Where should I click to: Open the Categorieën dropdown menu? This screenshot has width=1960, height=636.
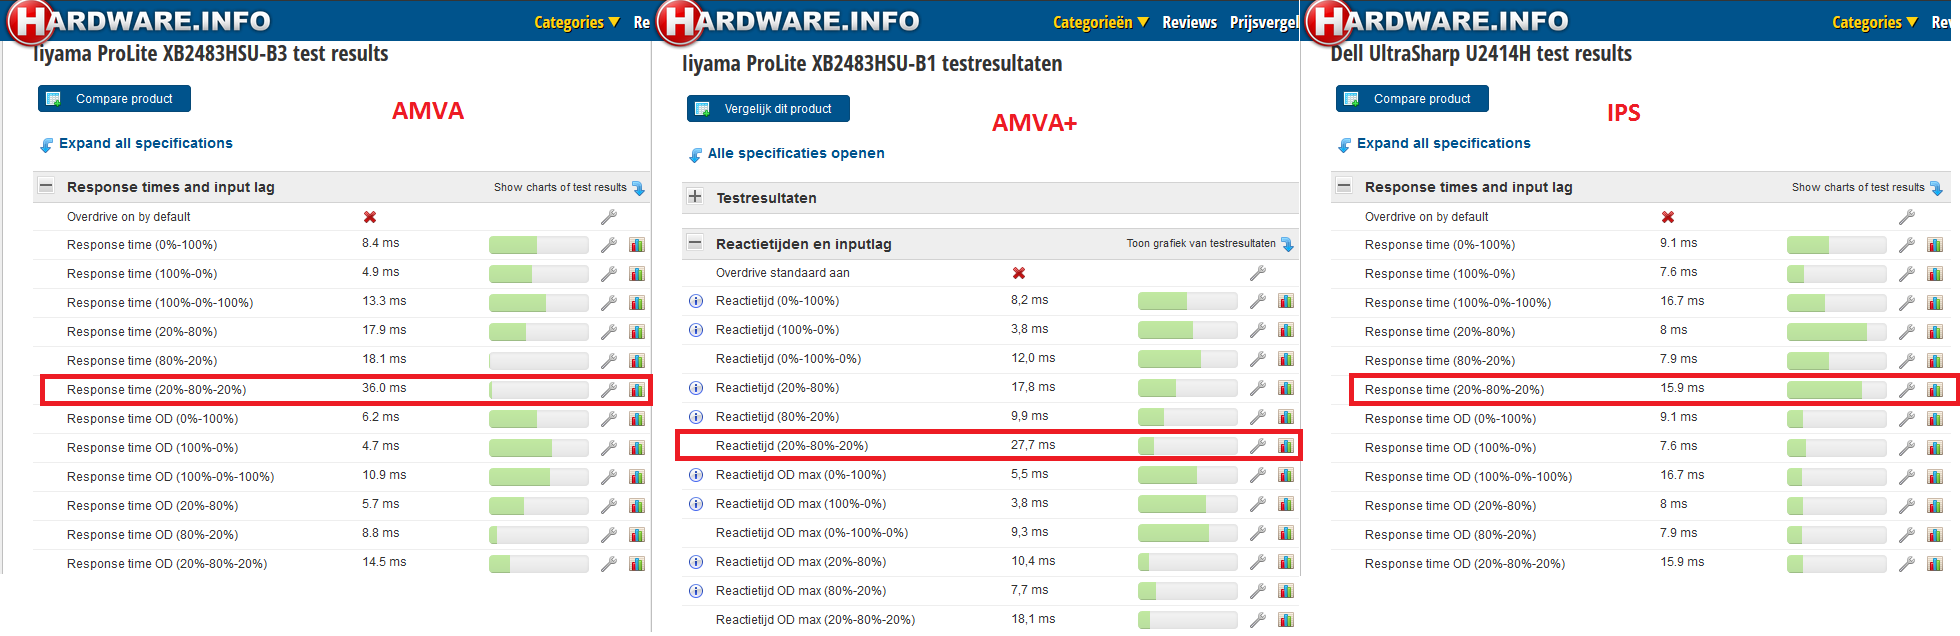[x=1101, y=22]
